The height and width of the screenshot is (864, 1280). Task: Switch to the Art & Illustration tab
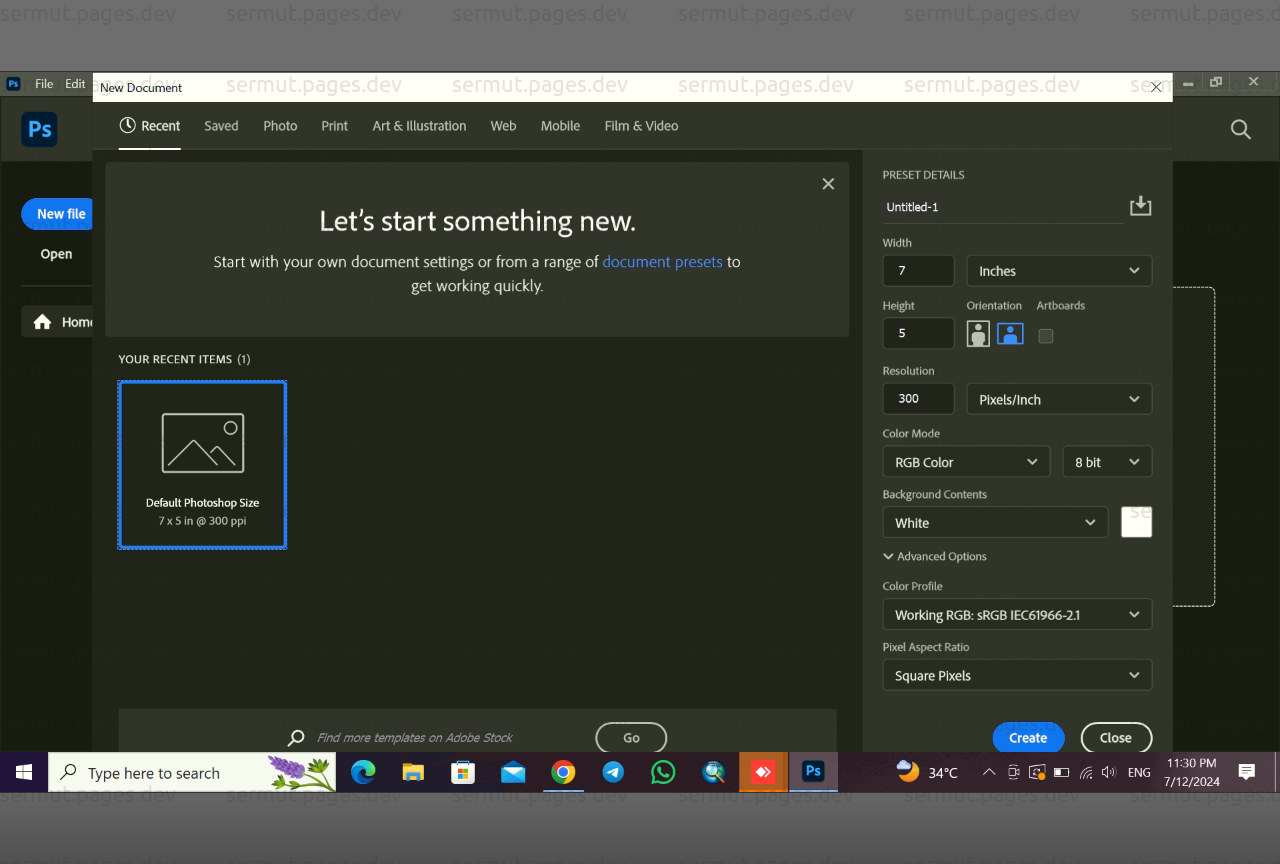click(419, 126)
